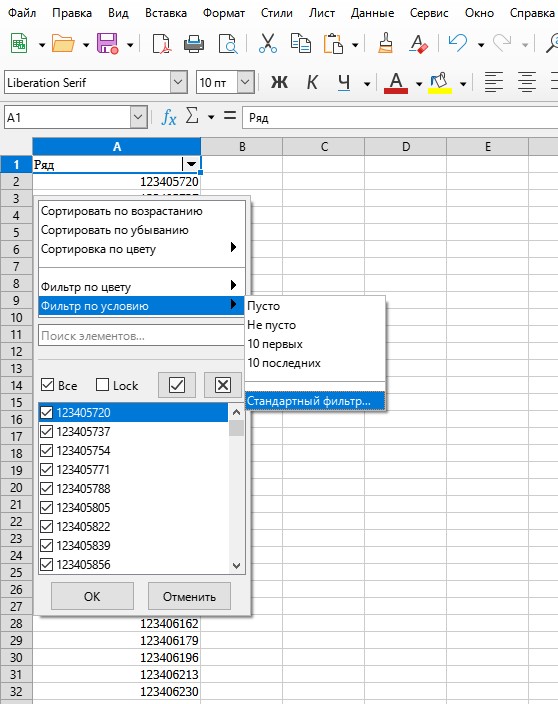
Task: Apply yellow background highlight color
Action: click(440, 83)
